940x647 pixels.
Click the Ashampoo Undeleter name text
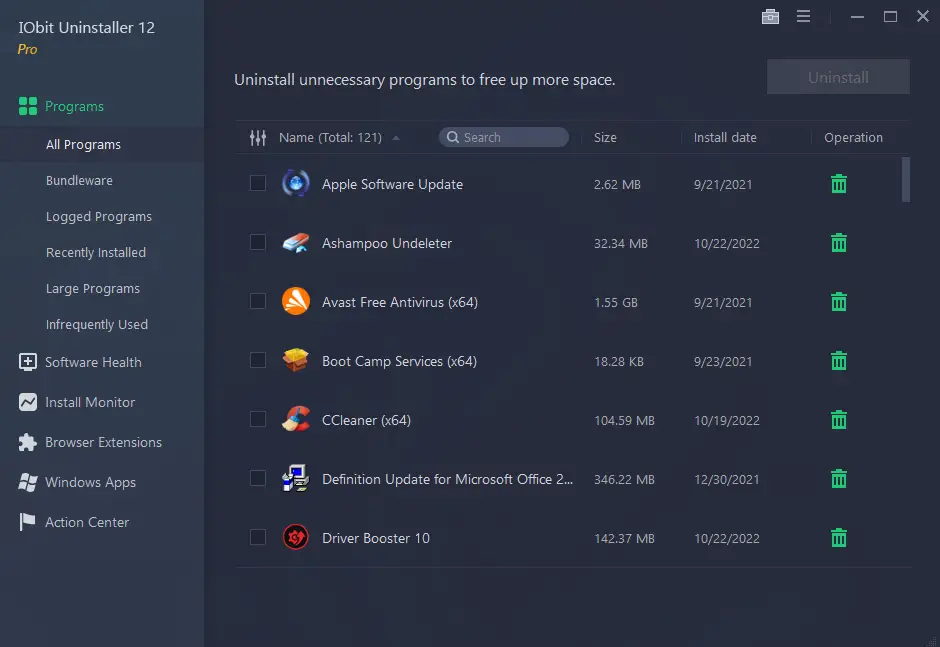click(x=387, y=243)
